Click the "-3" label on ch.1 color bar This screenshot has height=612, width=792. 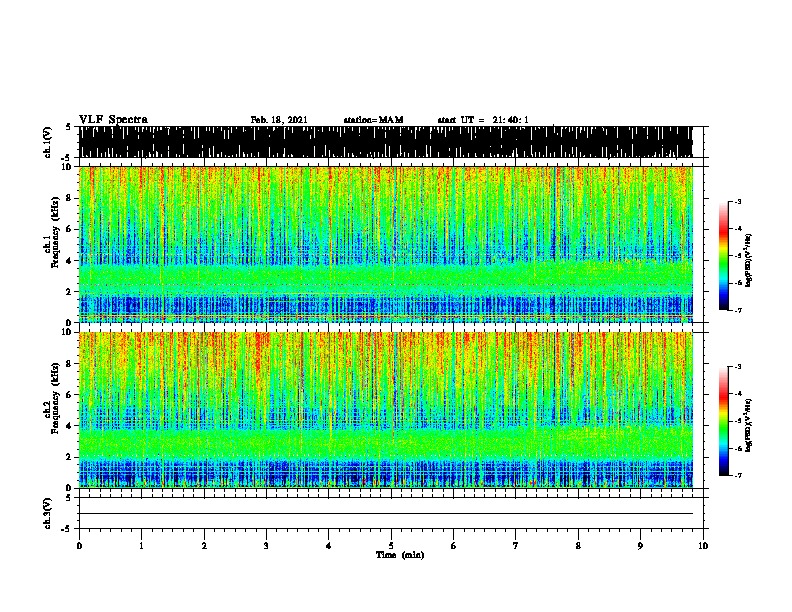(737, 202)
